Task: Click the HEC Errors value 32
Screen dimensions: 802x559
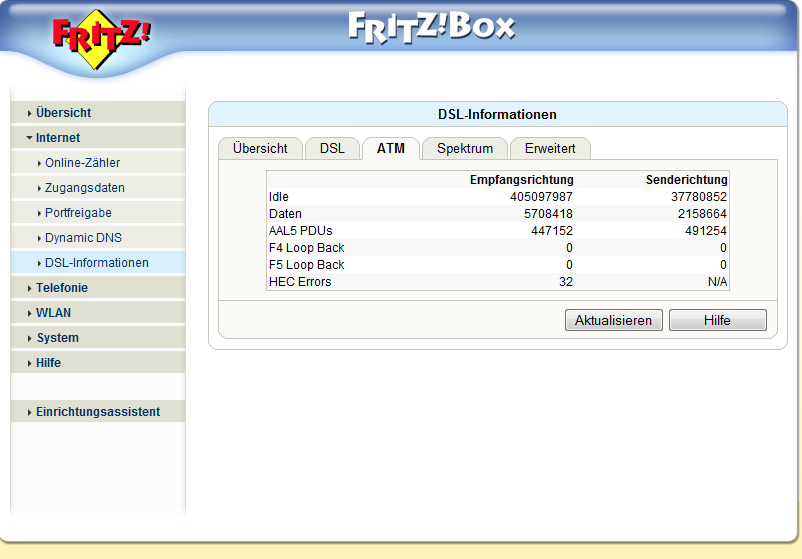Action: pyautogui.click(x=566, y=282)
